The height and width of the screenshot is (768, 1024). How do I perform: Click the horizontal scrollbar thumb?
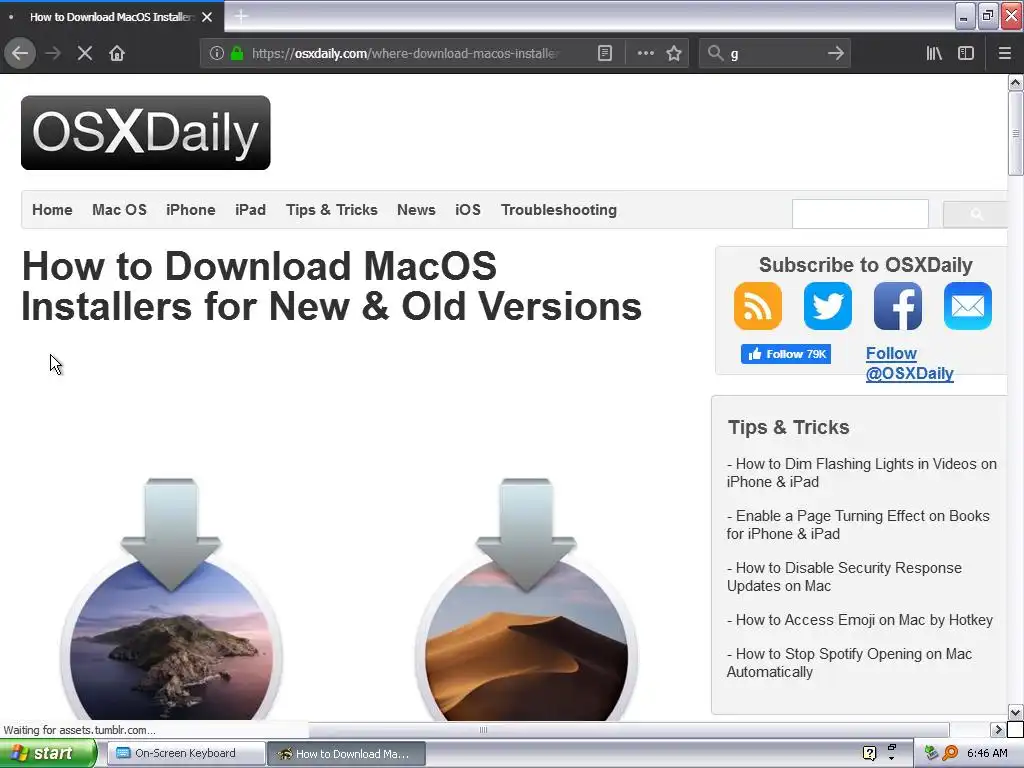tap(483, 729)
